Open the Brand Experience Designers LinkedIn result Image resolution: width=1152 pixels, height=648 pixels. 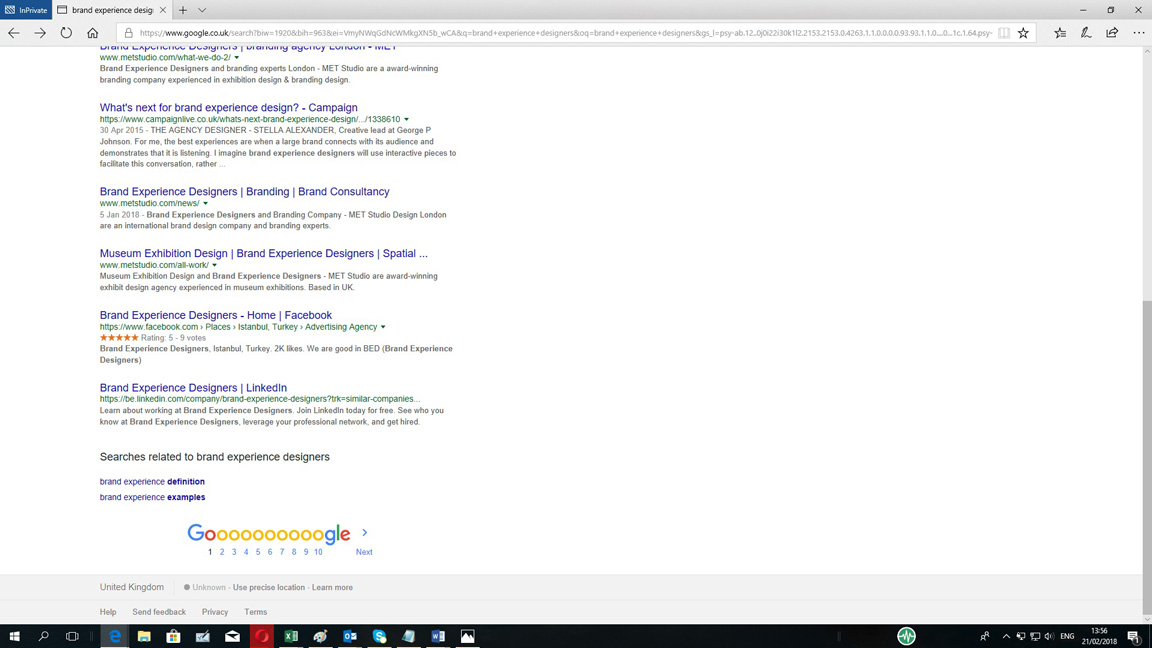[x=193, y=388]
